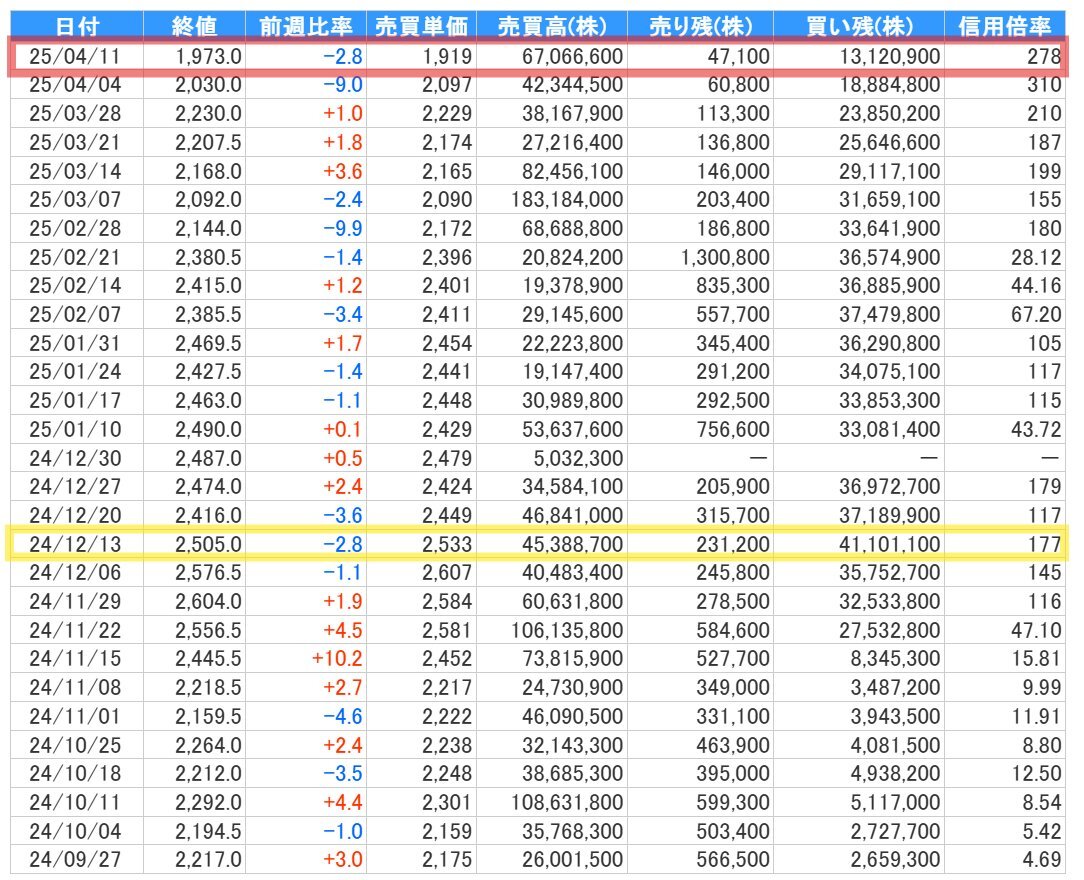Click margin ratio 12.50
The image size is (1084, 880).
tap(1036, 774)
